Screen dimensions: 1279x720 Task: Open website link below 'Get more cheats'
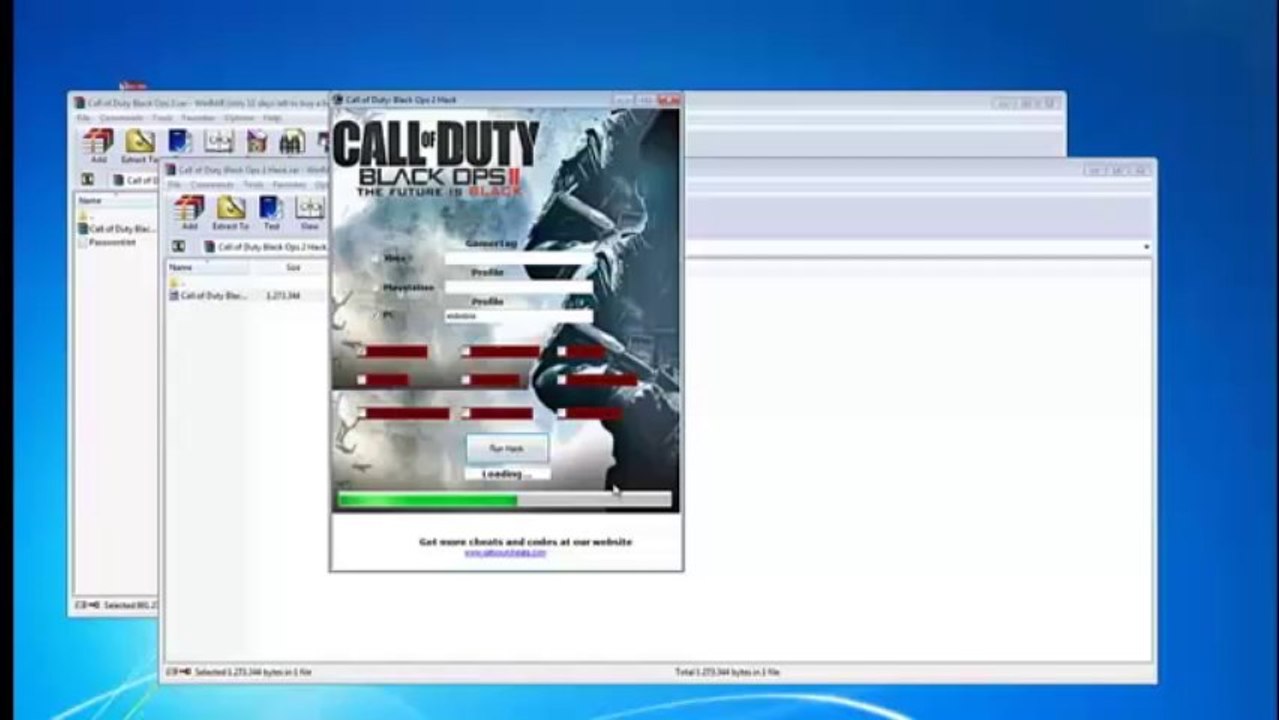(505, 552)
